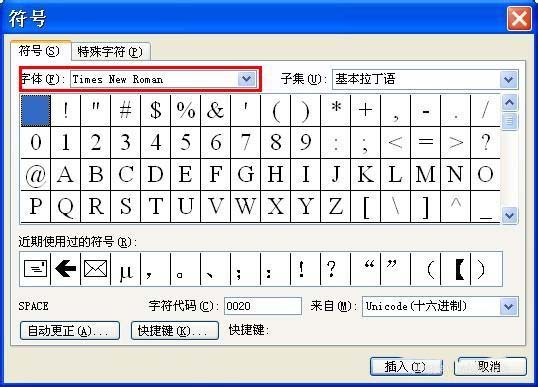Screen dimensions: 538x387
Task: Select the recent left parenthesis symbol
Action: coord(426,269)
